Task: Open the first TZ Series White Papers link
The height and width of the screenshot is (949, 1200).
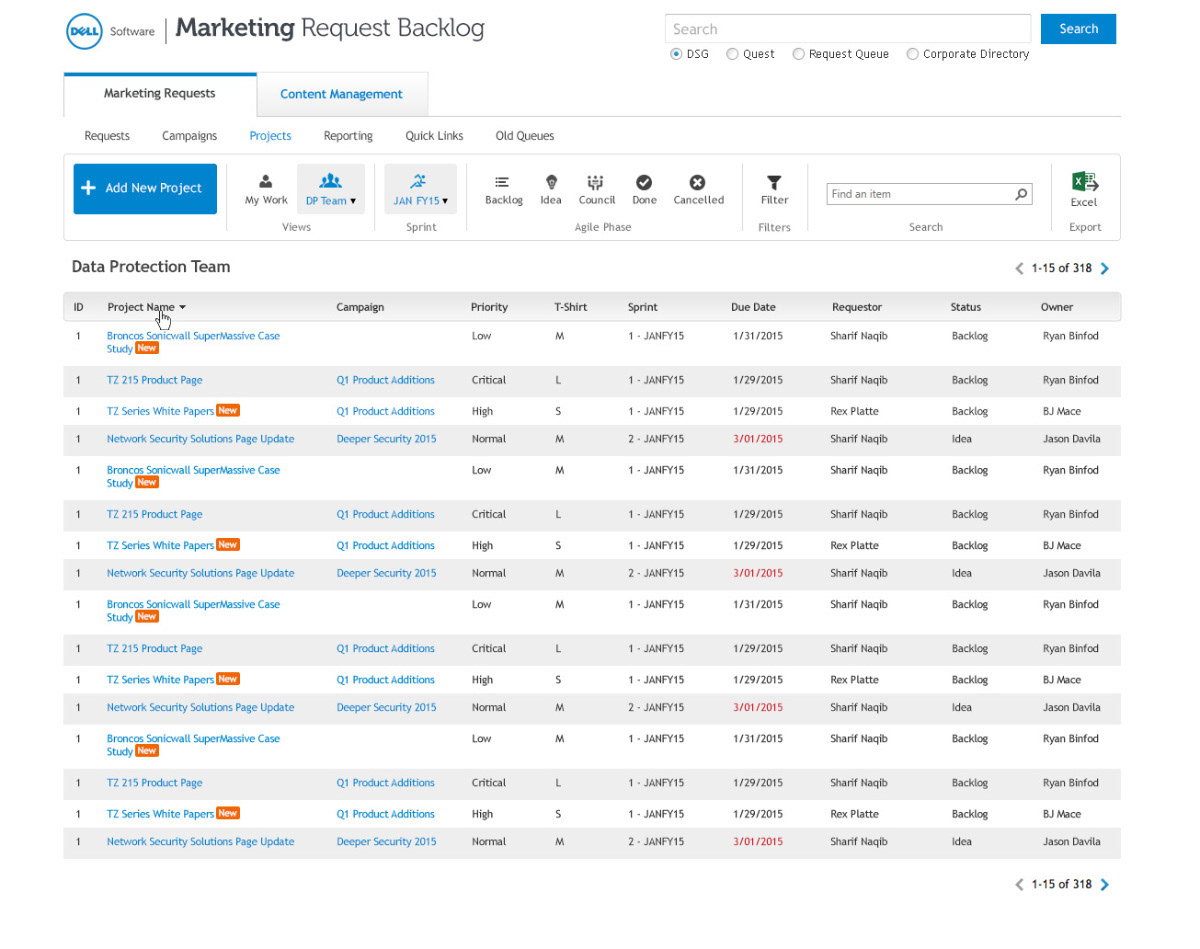Action: tap(160, 411)
